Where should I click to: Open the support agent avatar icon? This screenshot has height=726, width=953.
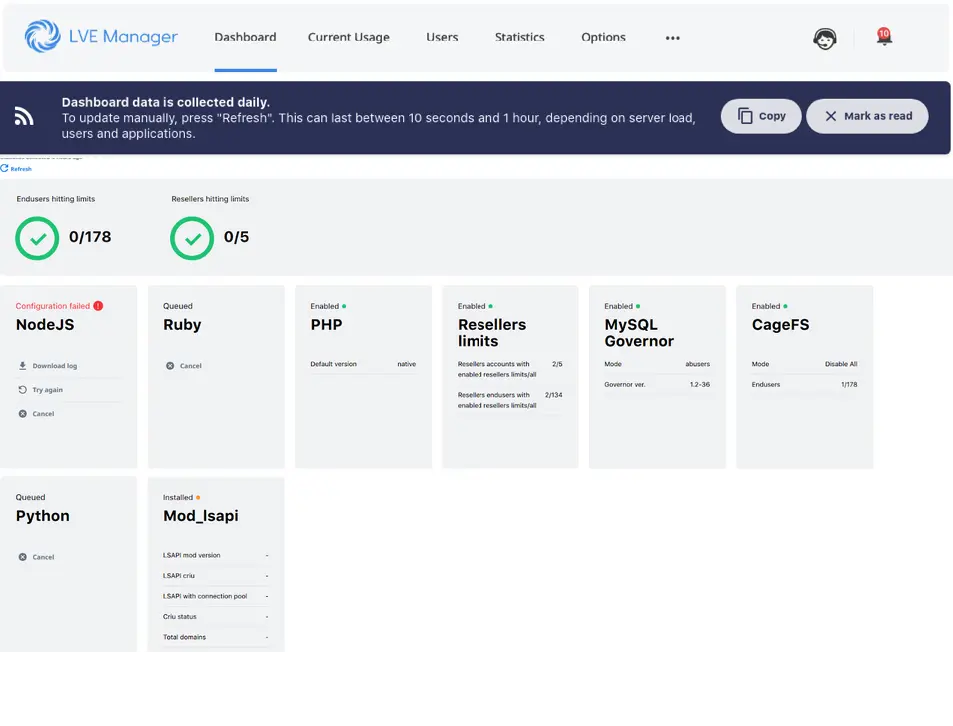(x=825, y=38)
